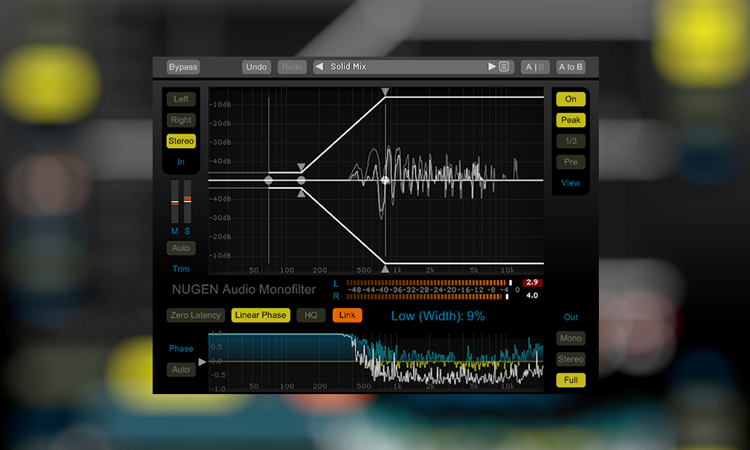
Task: Enable HQ processing mode
Action: click(313, 315)
